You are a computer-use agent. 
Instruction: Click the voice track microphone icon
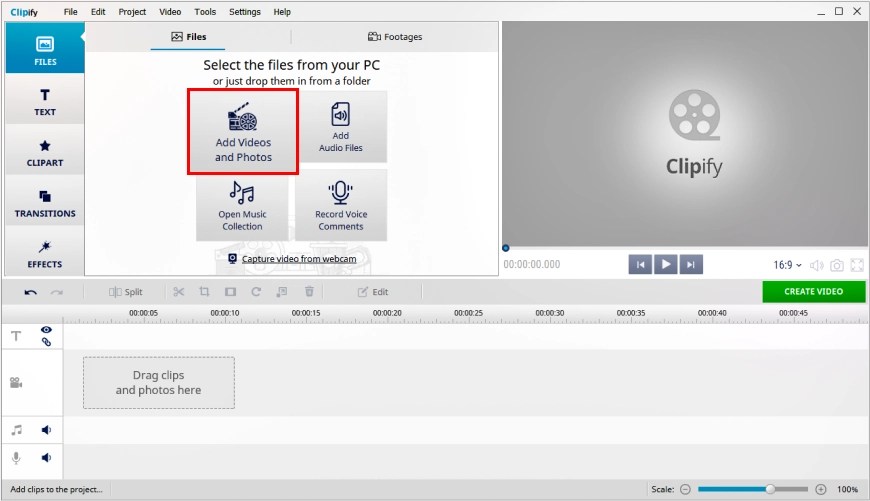16,458
